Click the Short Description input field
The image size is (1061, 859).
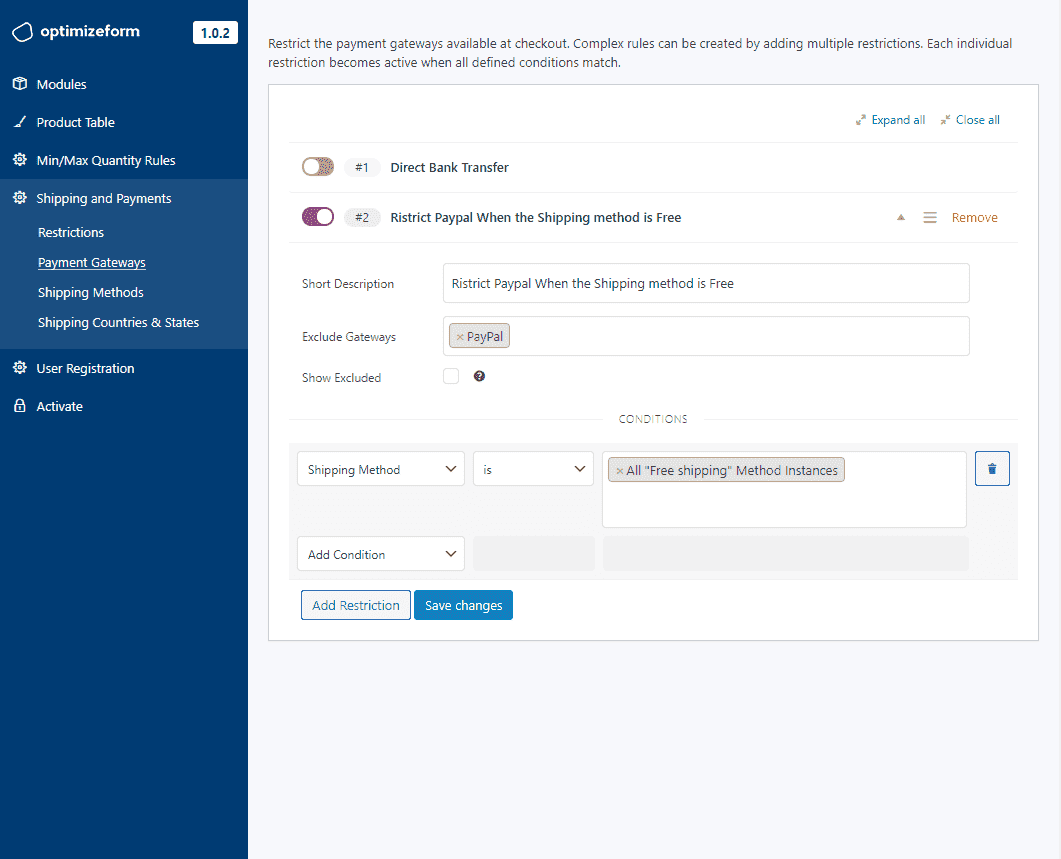[706, 283]
